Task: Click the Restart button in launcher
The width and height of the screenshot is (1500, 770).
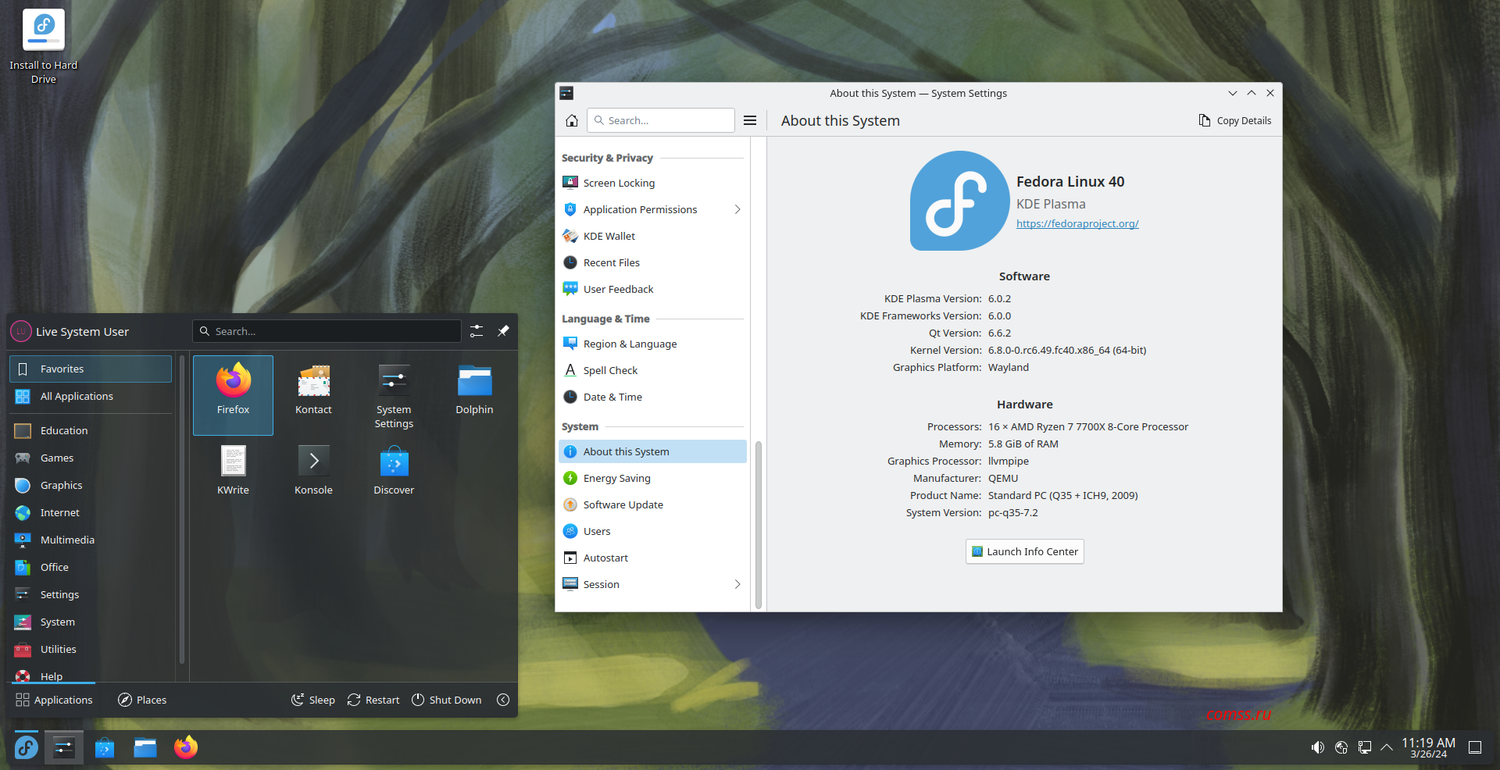Action: 373,700
